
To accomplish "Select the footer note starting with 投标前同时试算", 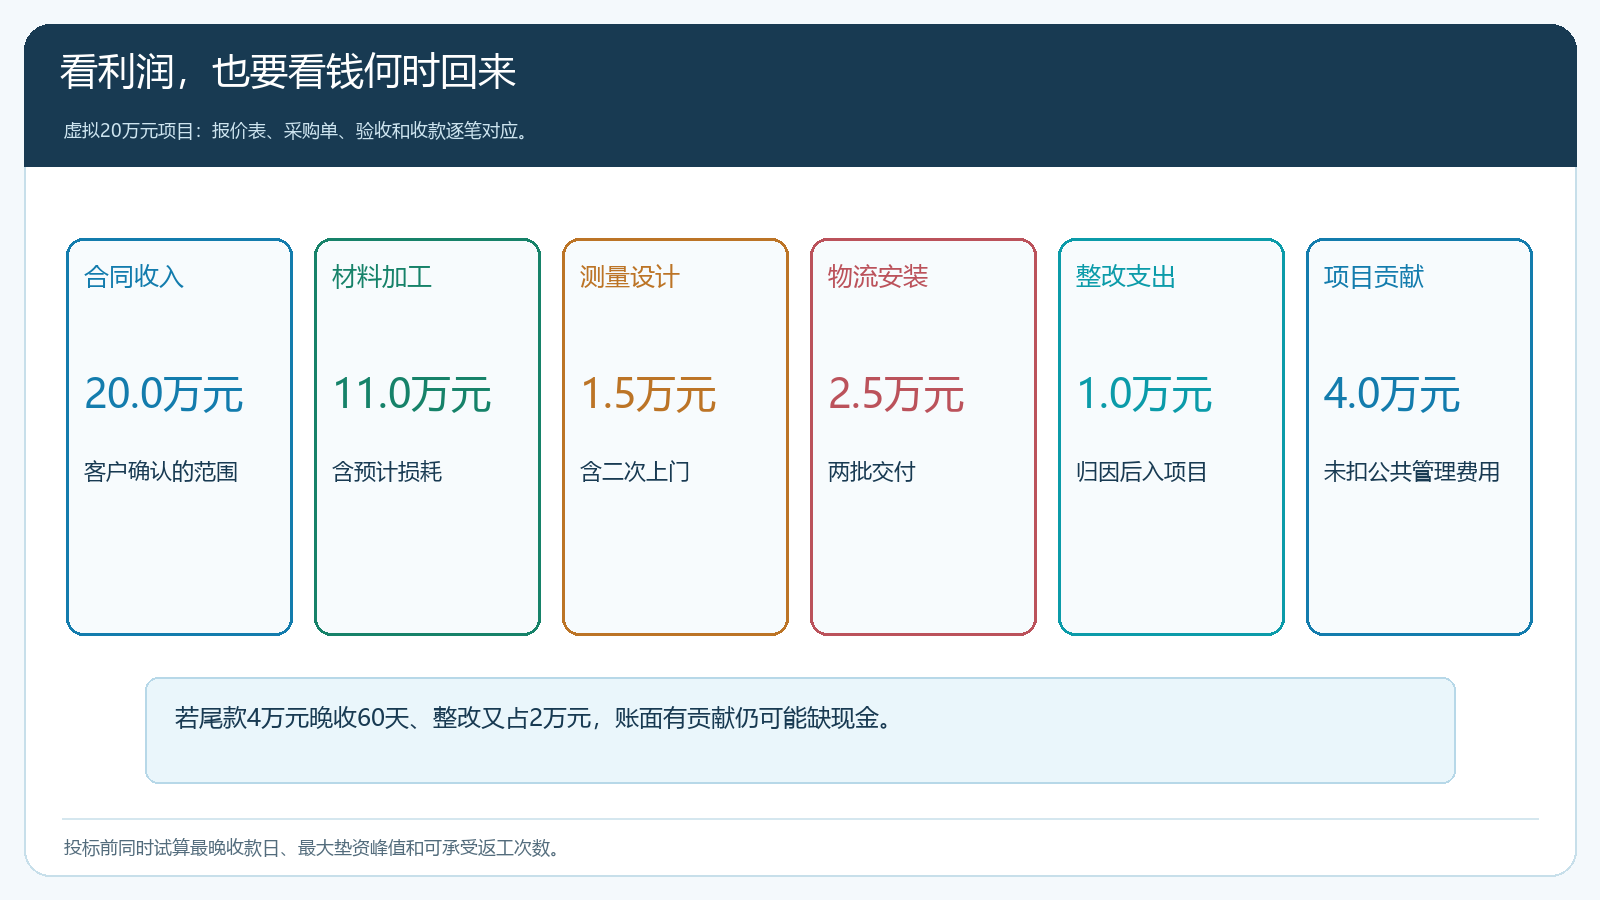I will point(312,848).
